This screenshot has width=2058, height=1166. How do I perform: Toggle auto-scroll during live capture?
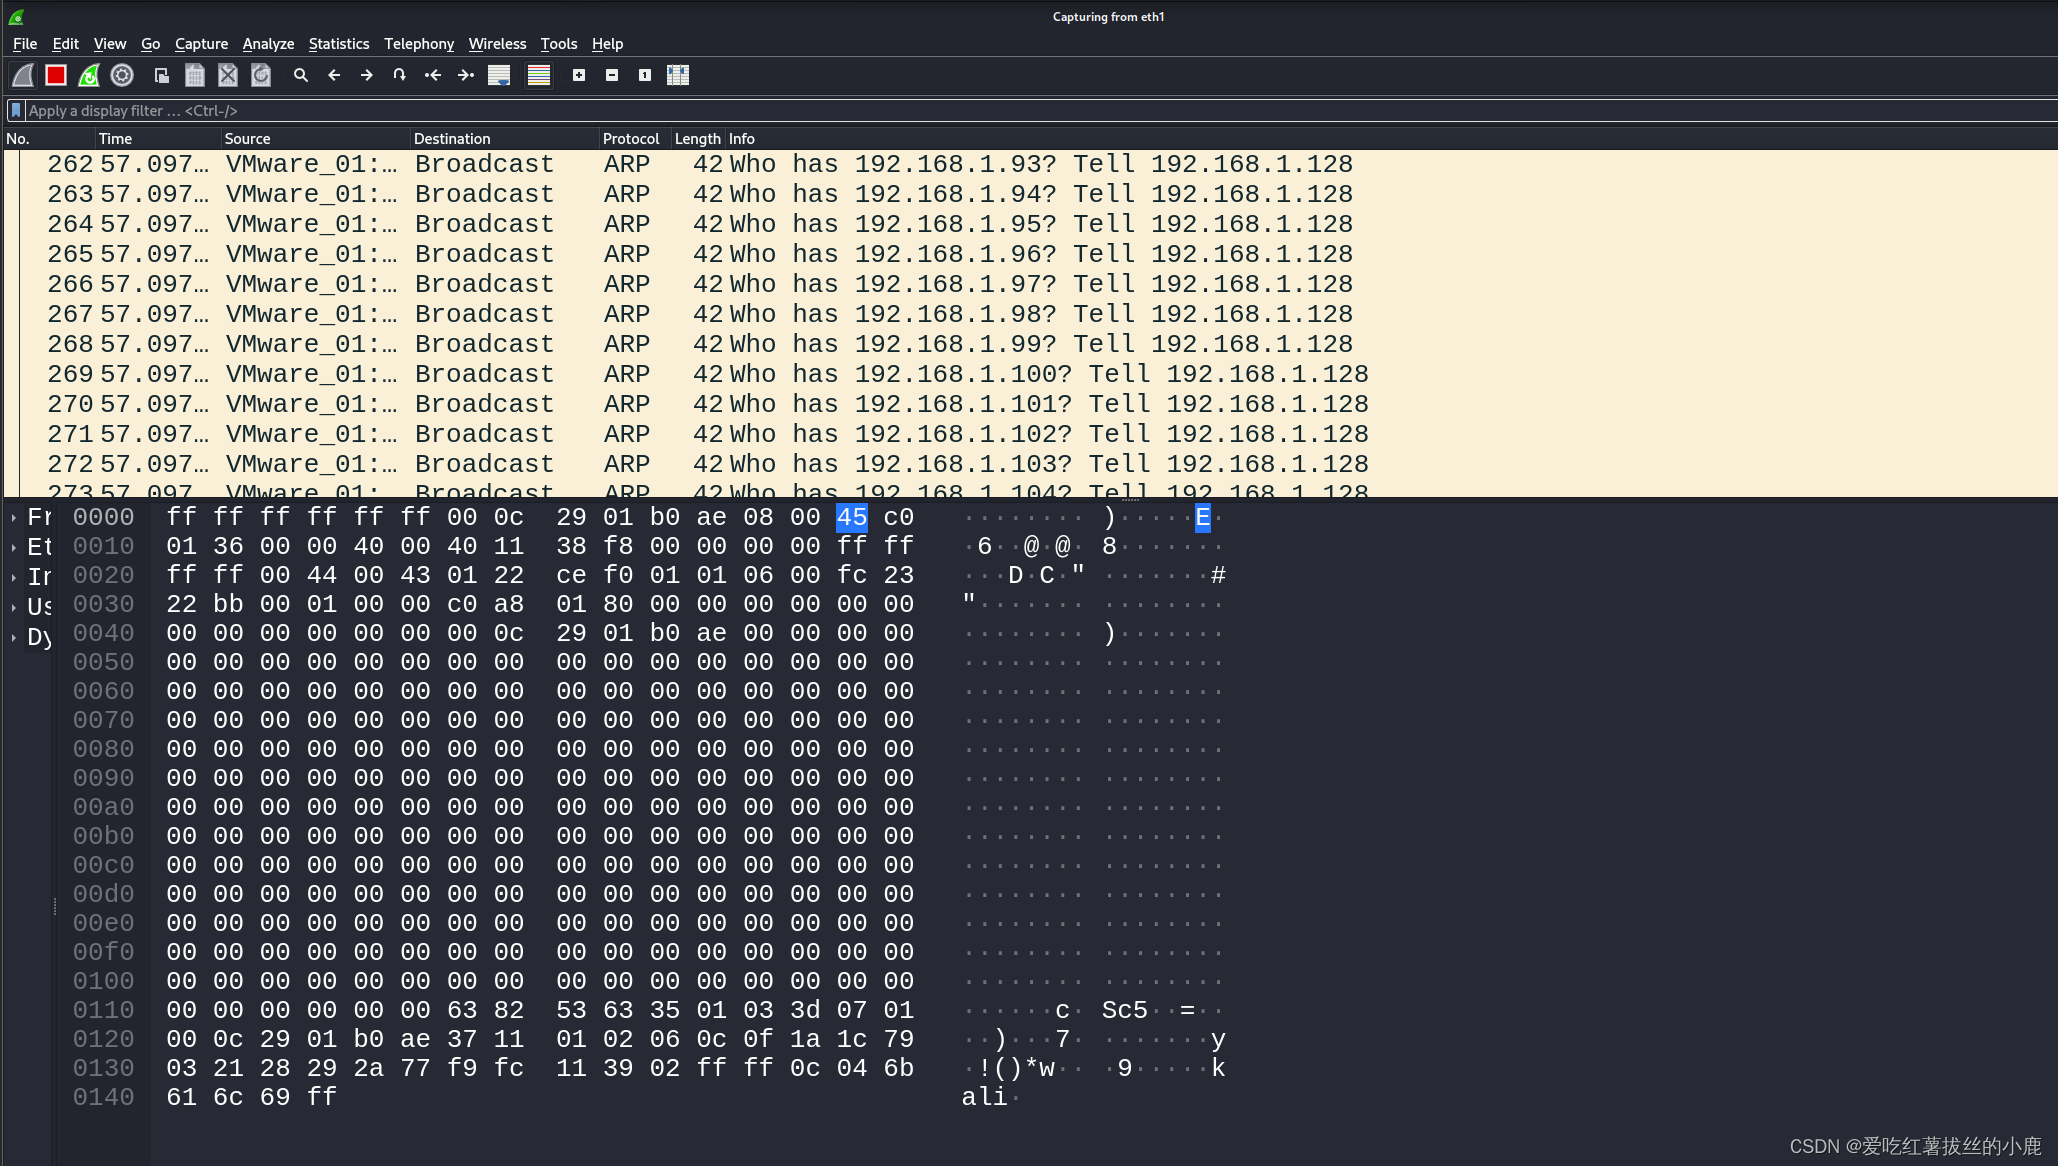498,75
